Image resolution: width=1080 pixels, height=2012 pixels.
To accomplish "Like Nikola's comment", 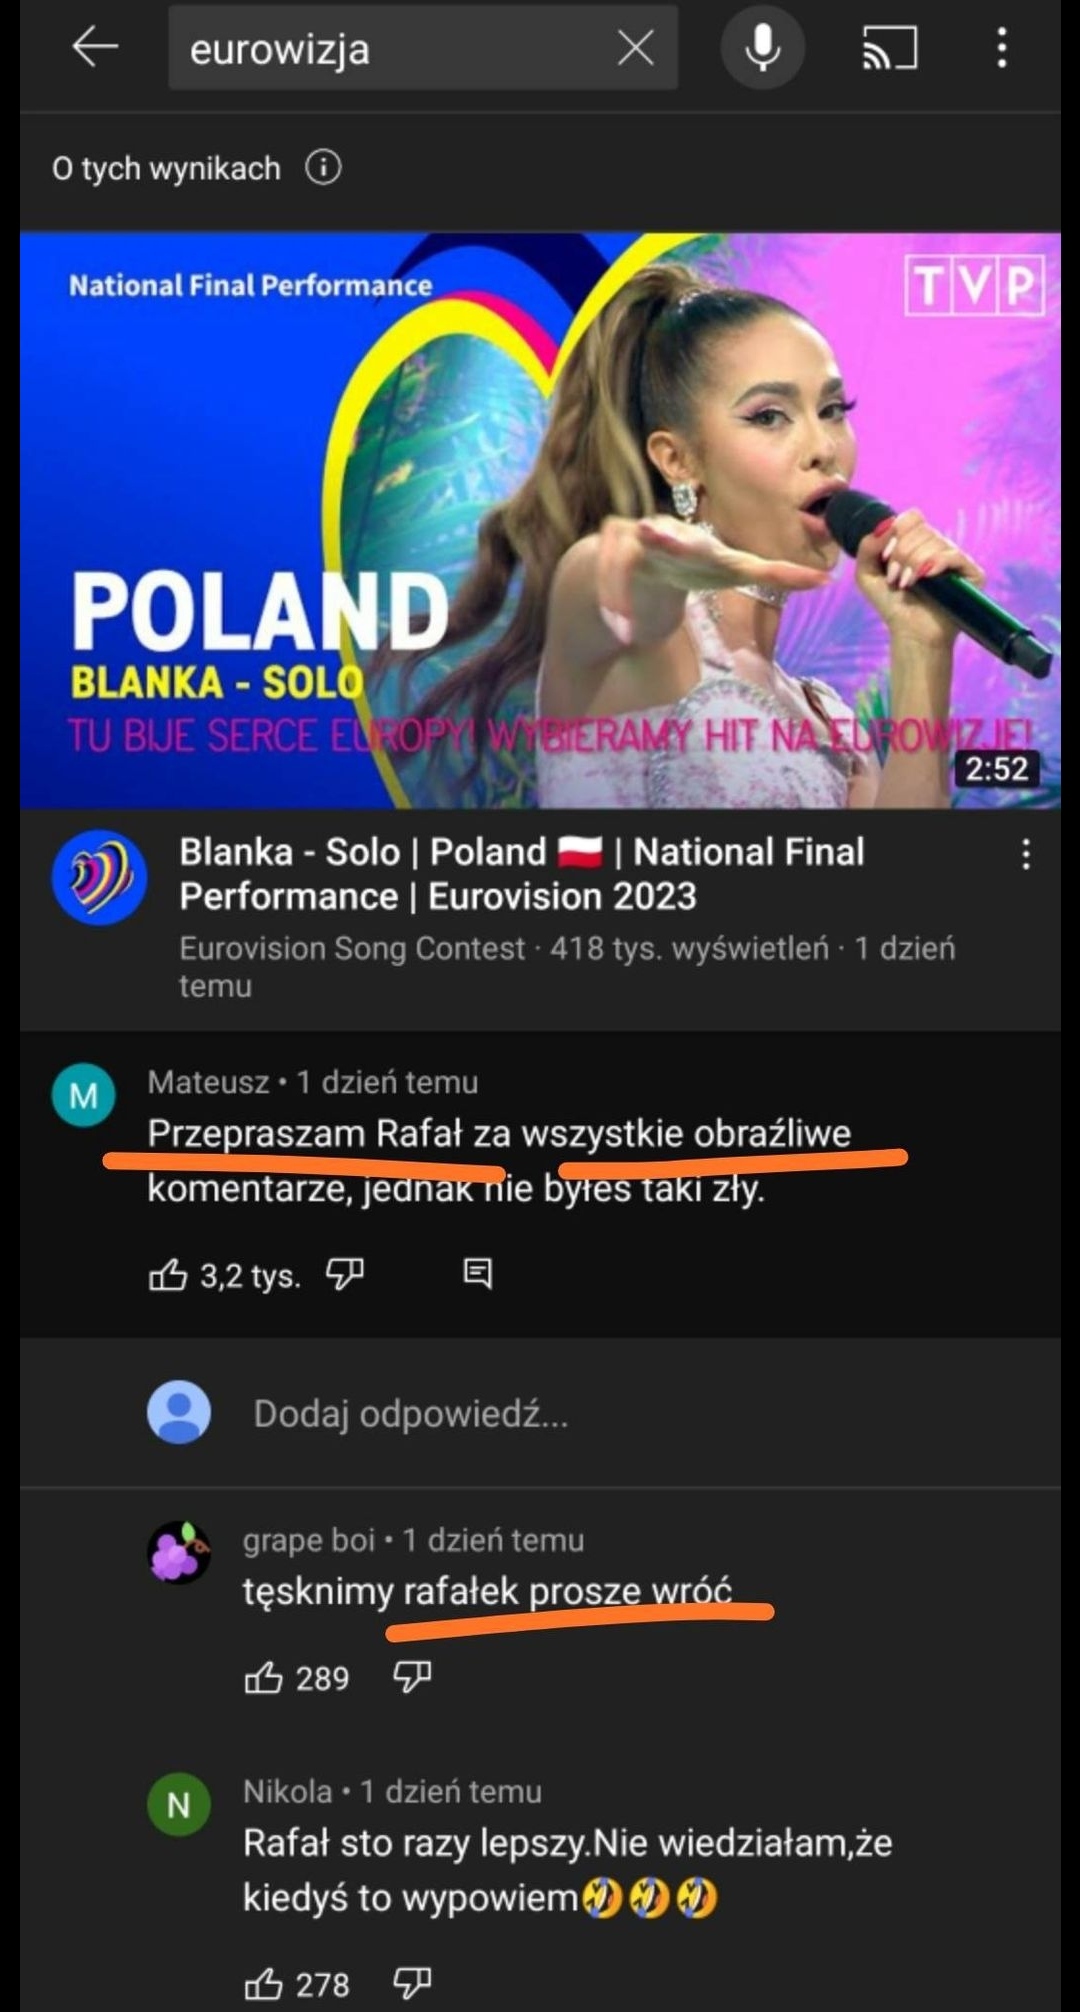I will pos(264,1984).
